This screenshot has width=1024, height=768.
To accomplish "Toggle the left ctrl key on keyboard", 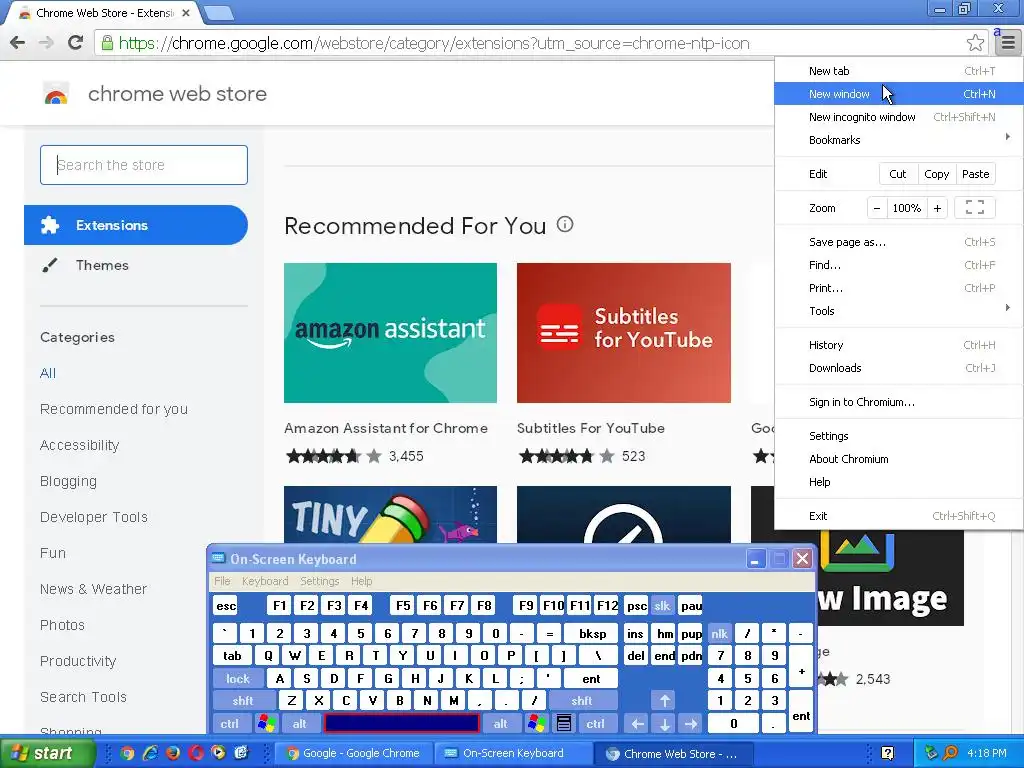I will coord(230,724).
